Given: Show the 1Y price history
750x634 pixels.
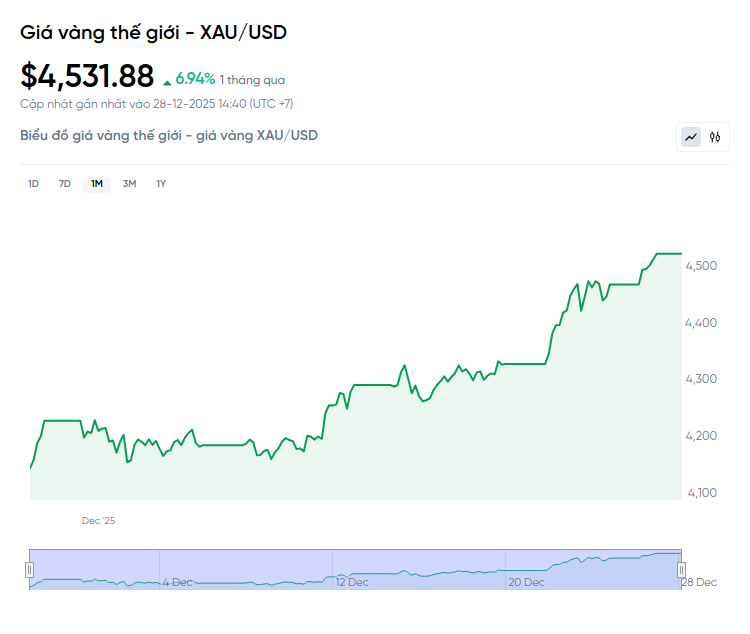Looking at the screenshot, I should pyautogui.click(x=161, y=184).
